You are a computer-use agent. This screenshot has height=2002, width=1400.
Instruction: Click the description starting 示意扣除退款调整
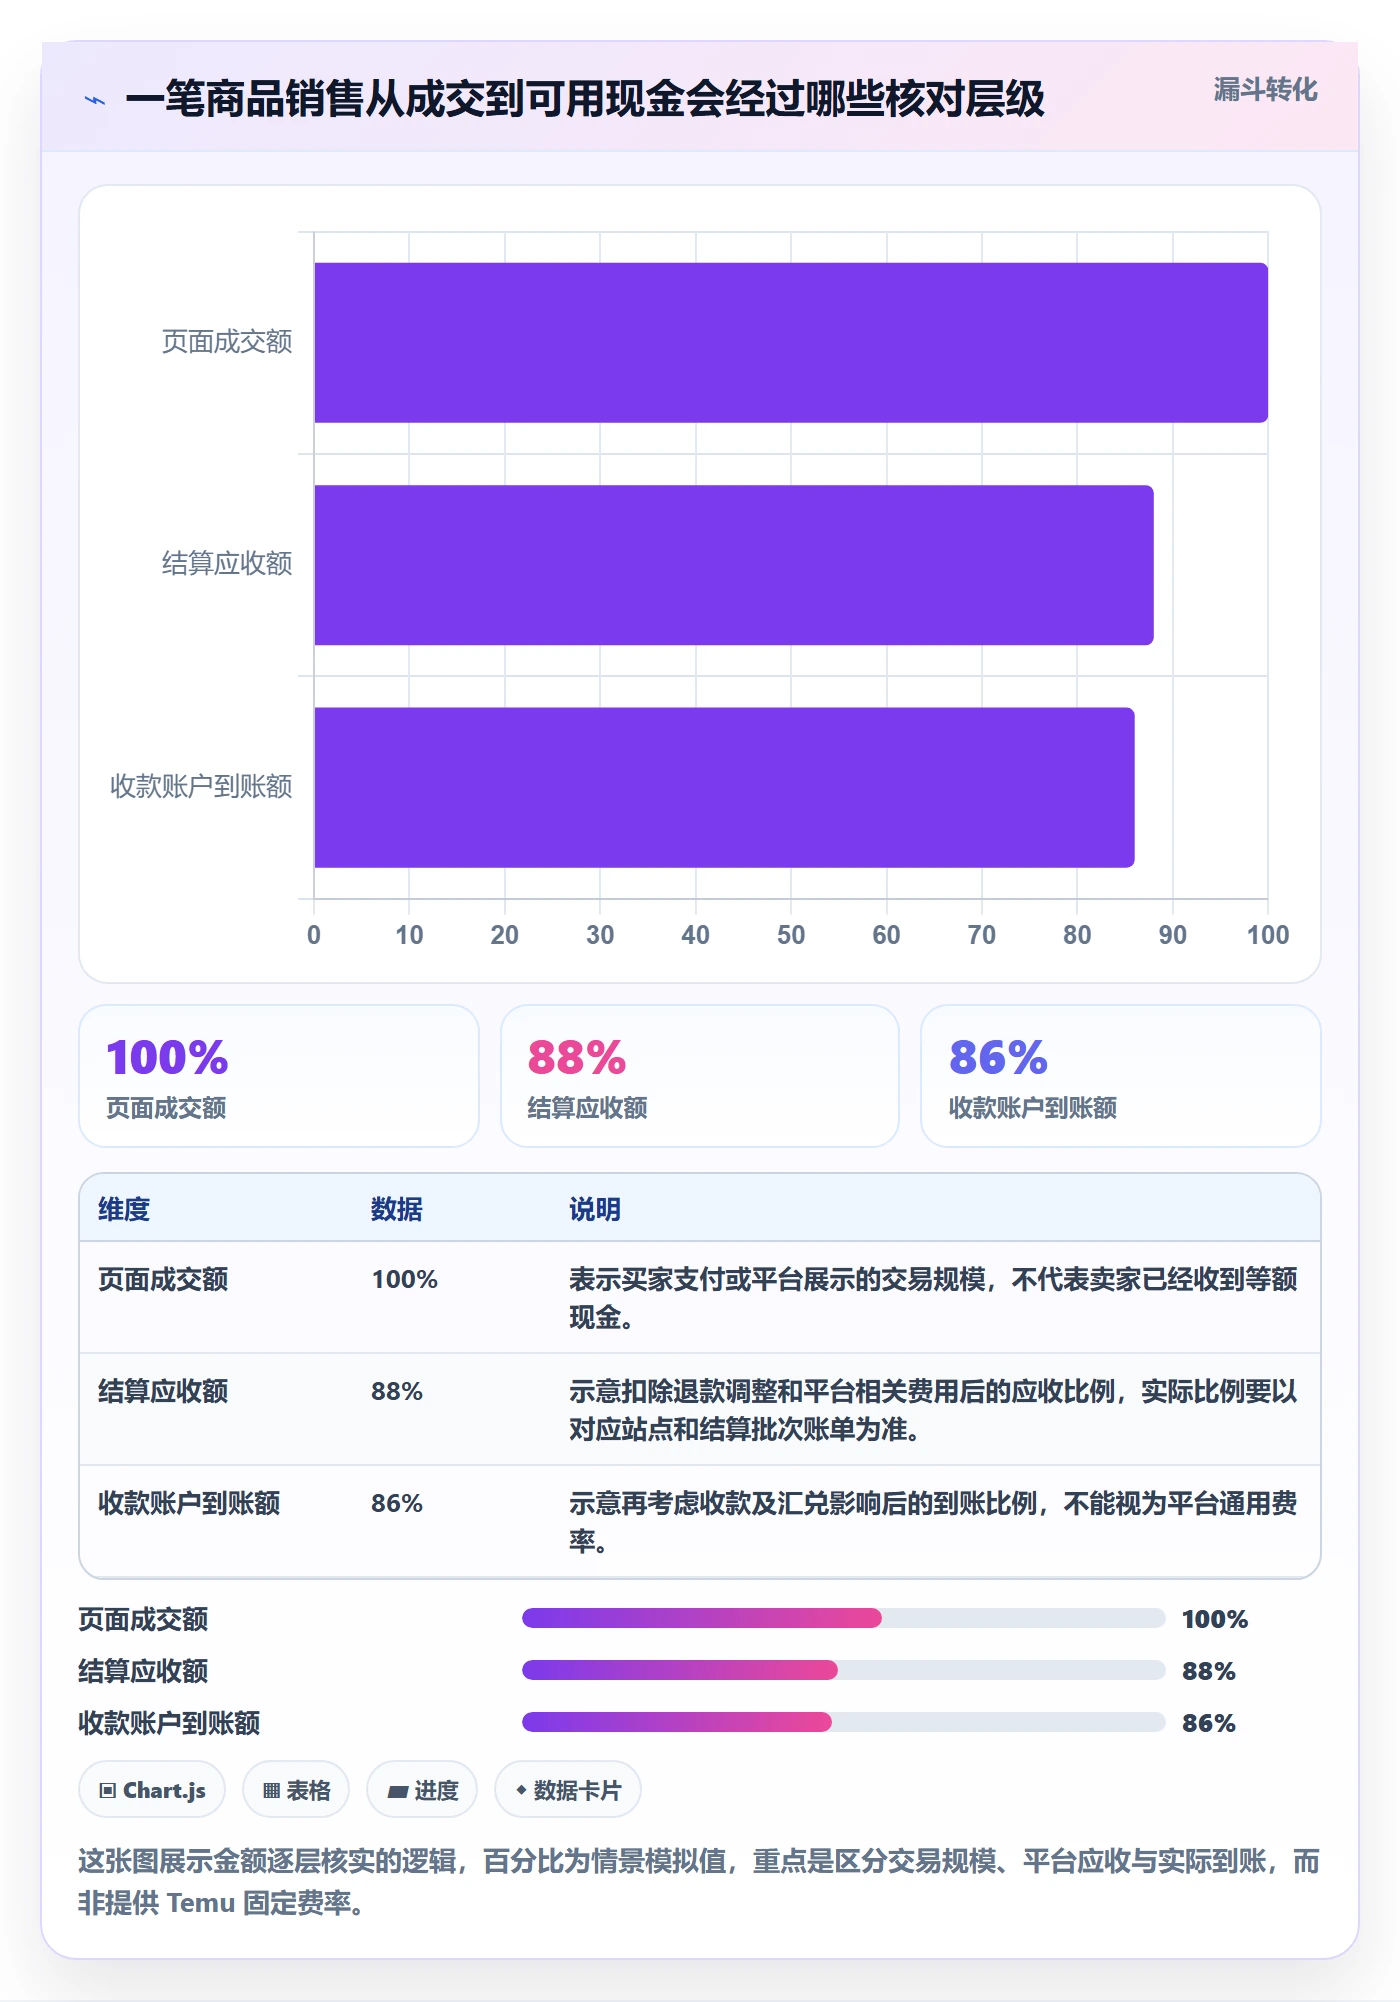(x=933, y=1410)
